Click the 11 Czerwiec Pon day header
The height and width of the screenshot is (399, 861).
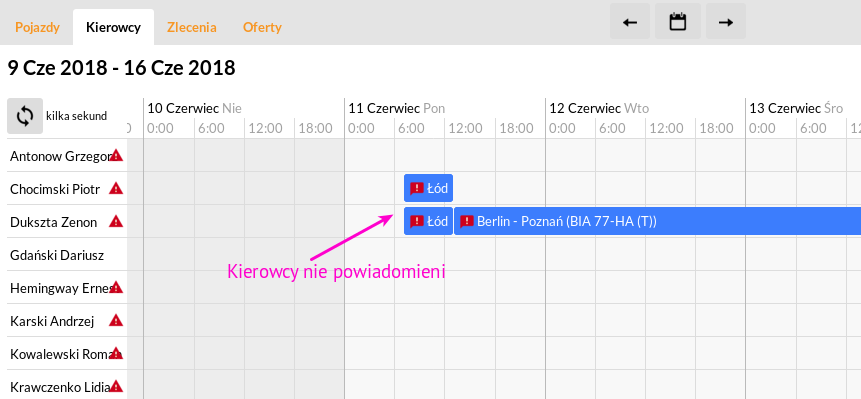coord(397,108)
